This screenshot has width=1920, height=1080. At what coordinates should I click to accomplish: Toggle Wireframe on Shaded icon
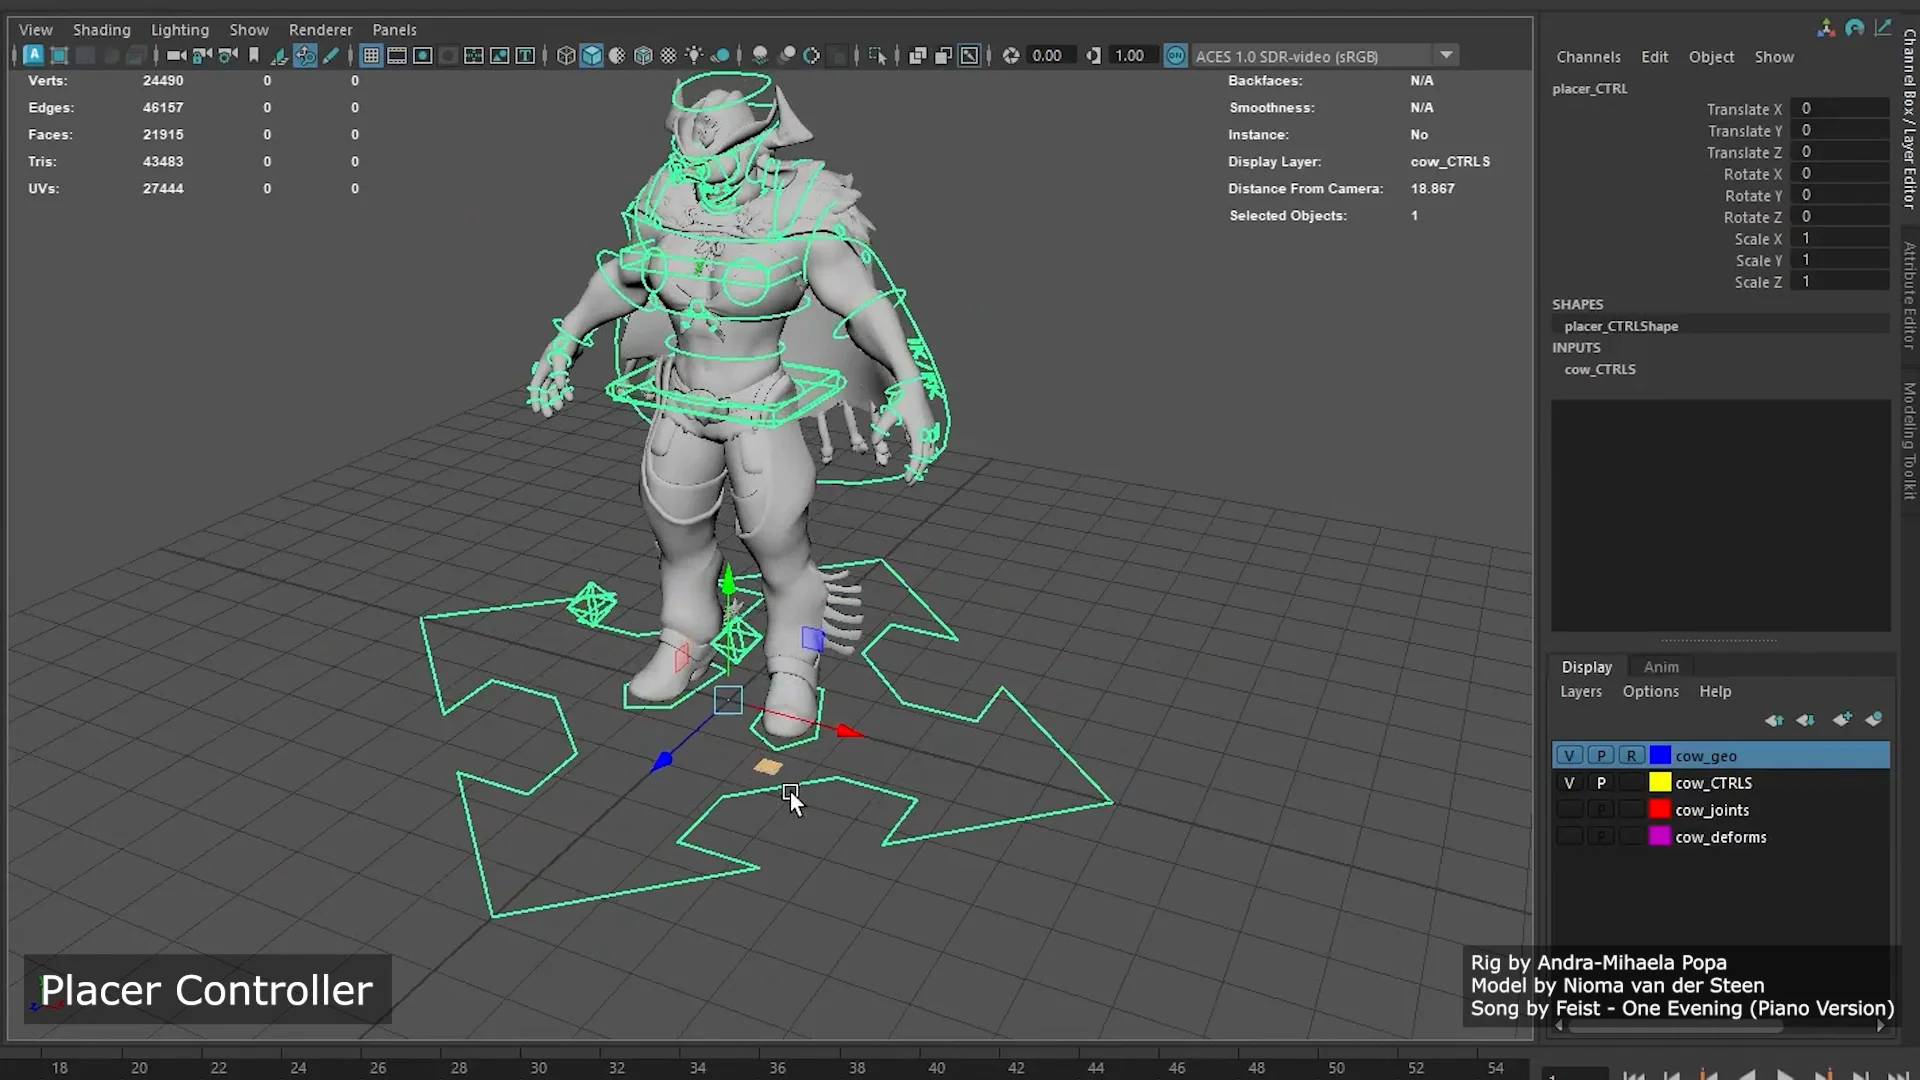643,56
